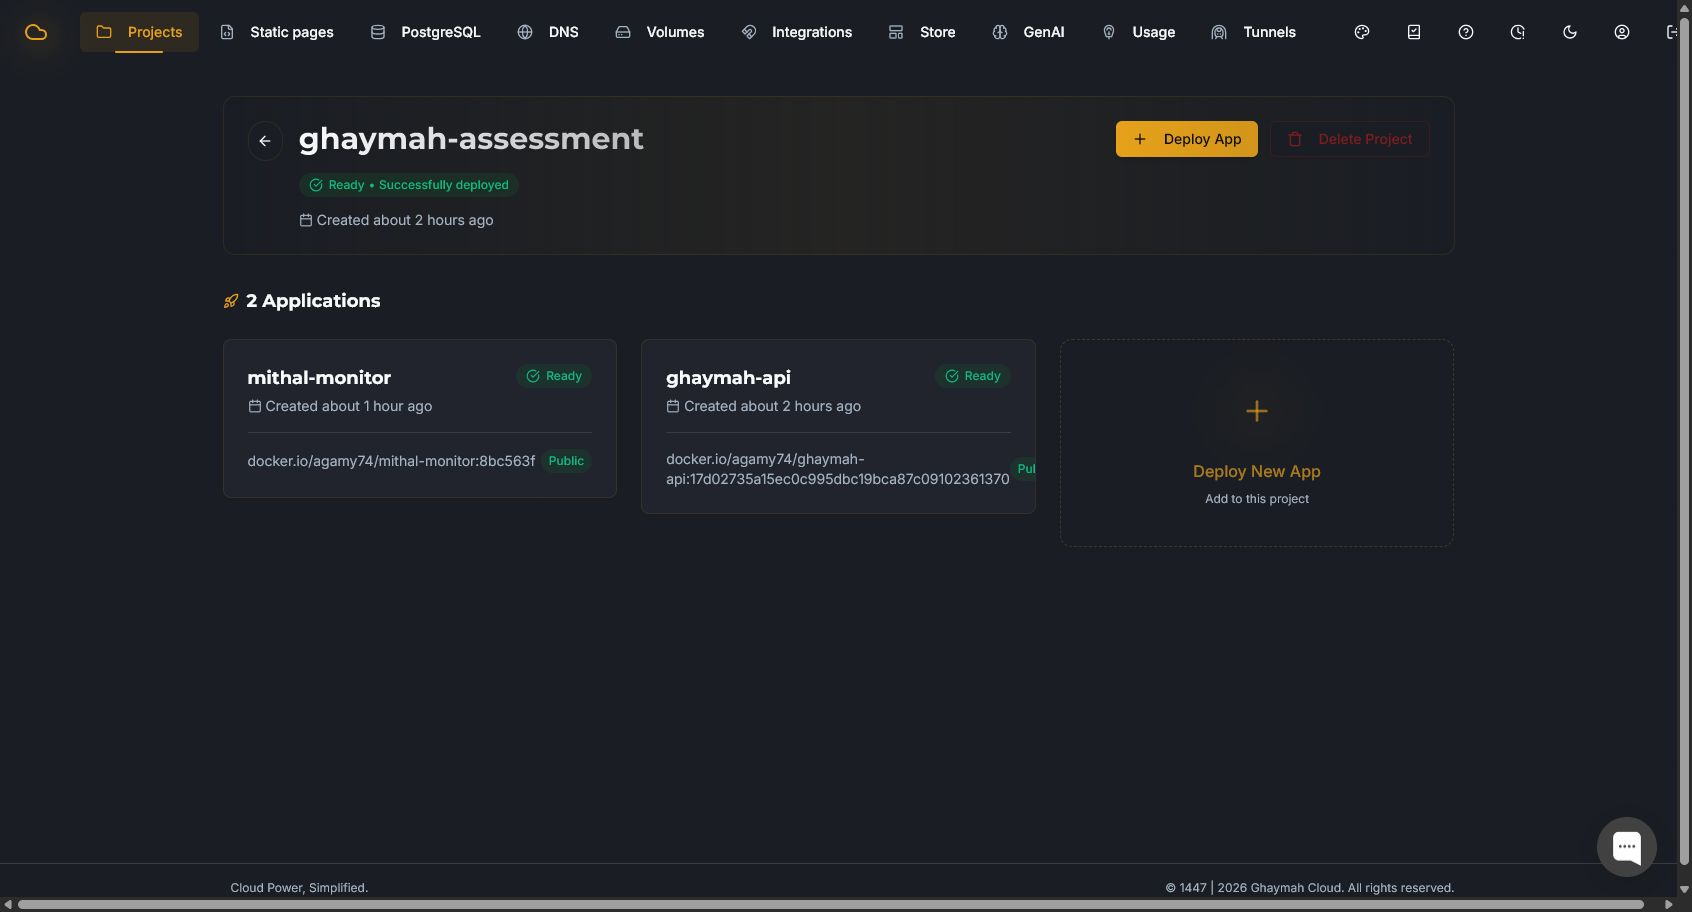
Task: Visit the Store tab
Action: 922,32
